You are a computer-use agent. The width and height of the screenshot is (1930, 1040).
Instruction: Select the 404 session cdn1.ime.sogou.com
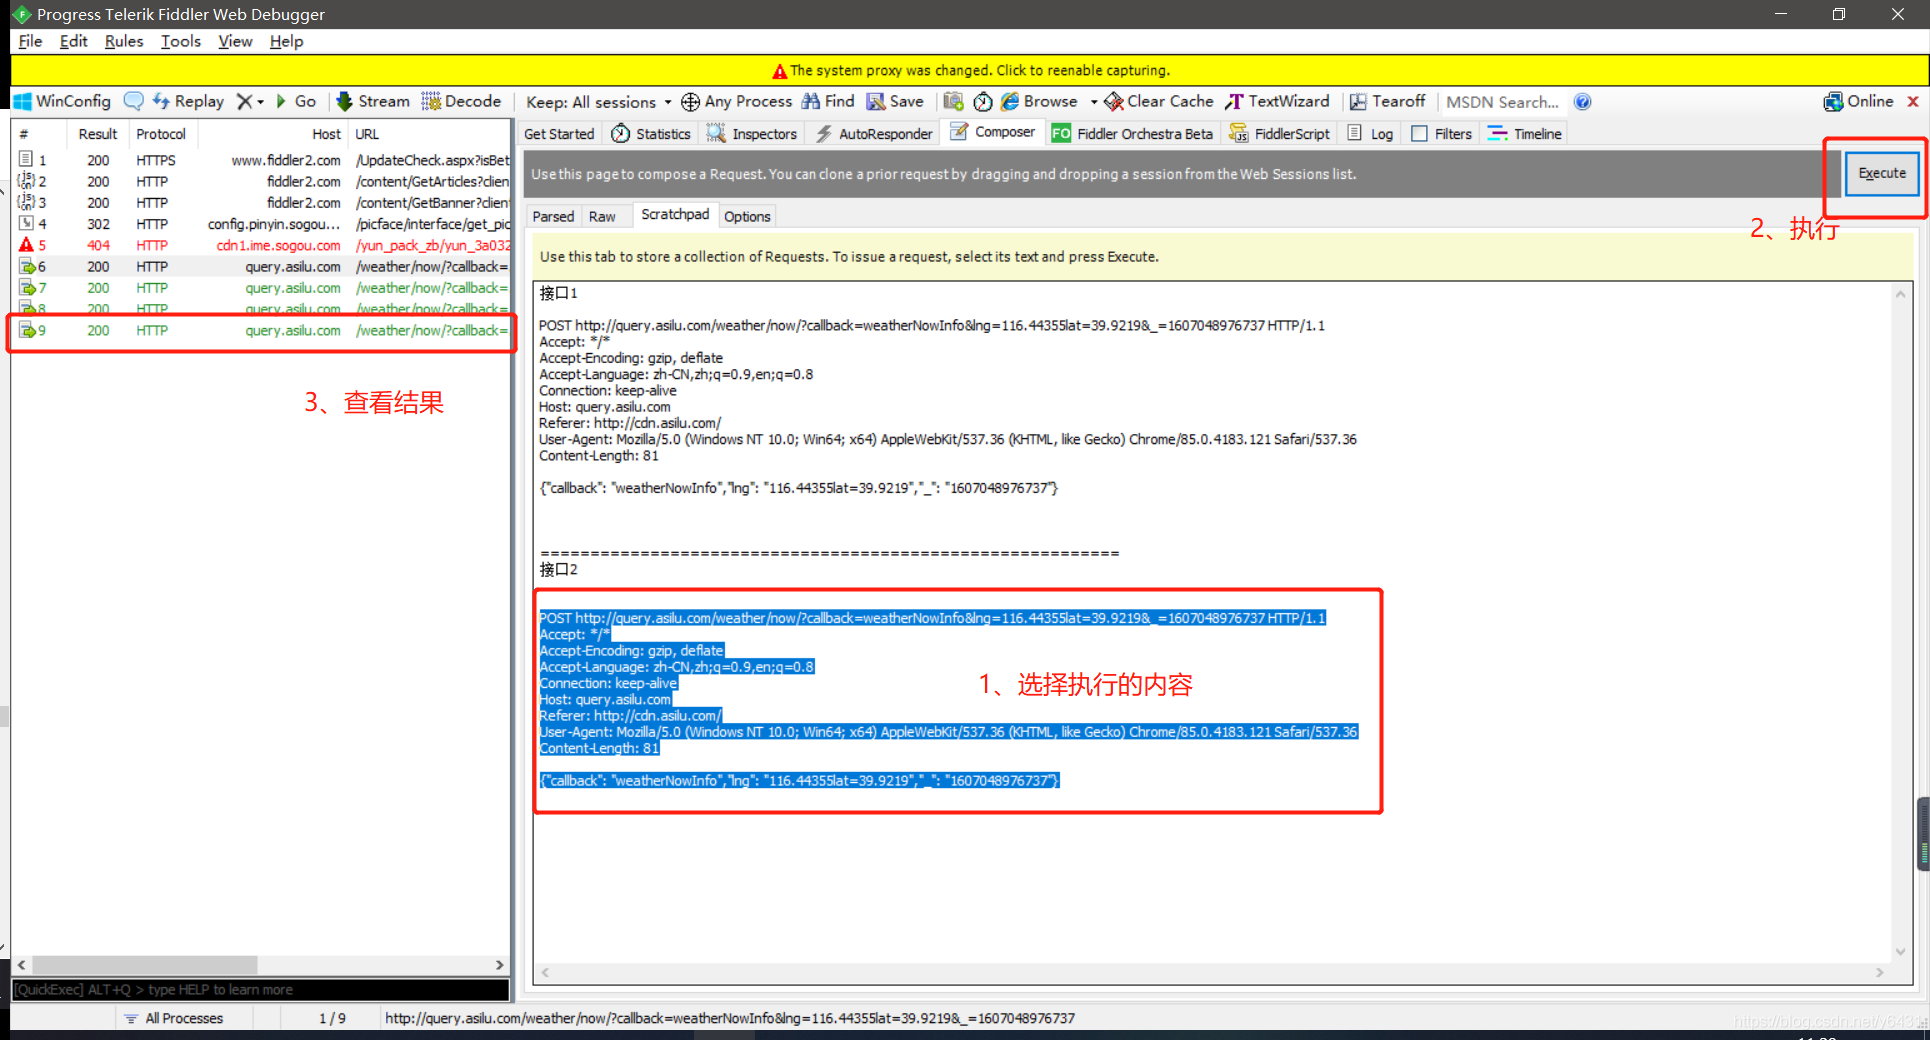click(262, 245)
